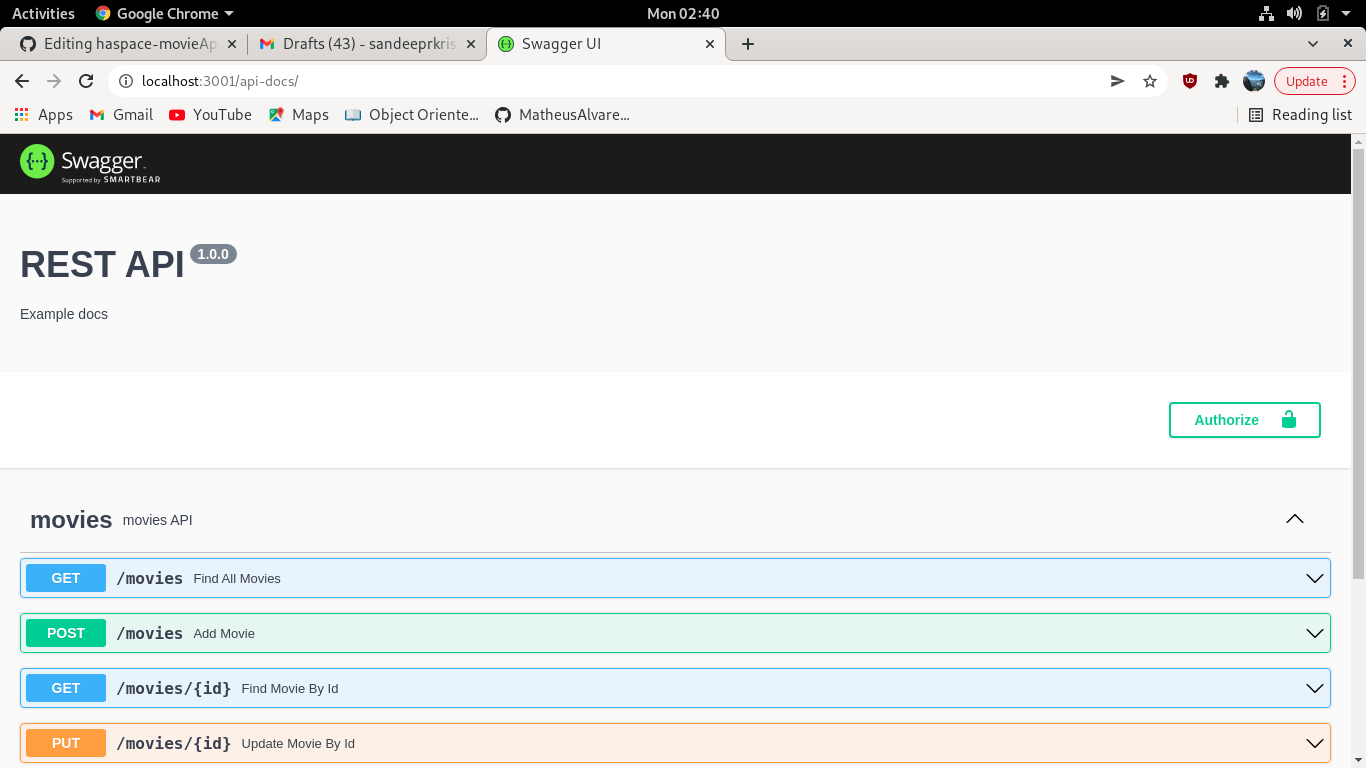Toggle the bookmark star for this page
The width and height of the screenshot is (1366, 768).
(x=1150, y=81)
